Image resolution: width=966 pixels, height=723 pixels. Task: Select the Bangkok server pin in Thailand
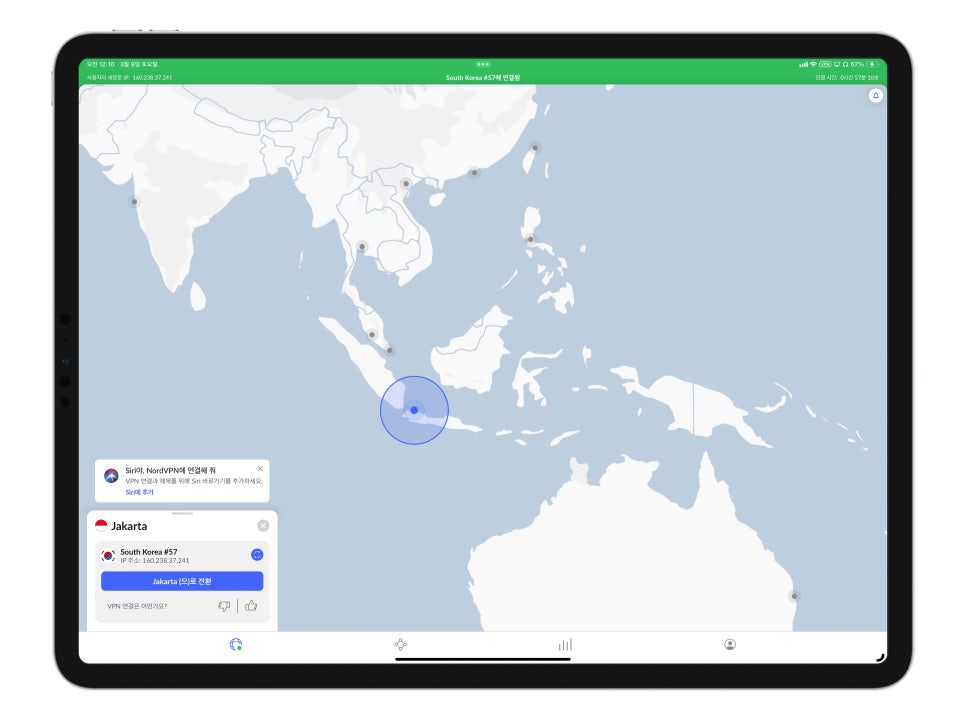point(362,247)
